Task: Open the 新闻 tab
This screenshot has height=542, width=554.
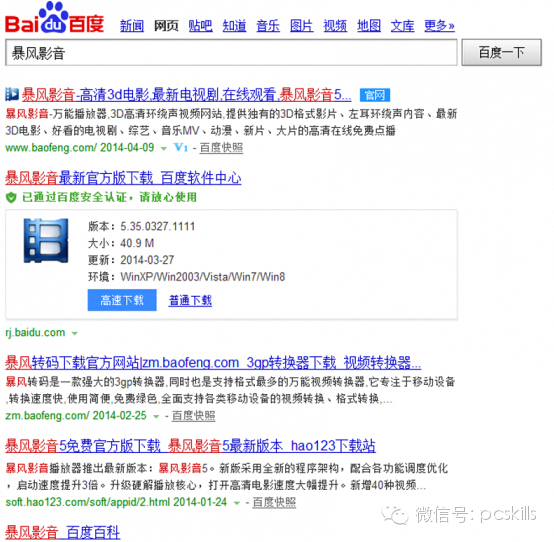Action: tap(132, 26)
